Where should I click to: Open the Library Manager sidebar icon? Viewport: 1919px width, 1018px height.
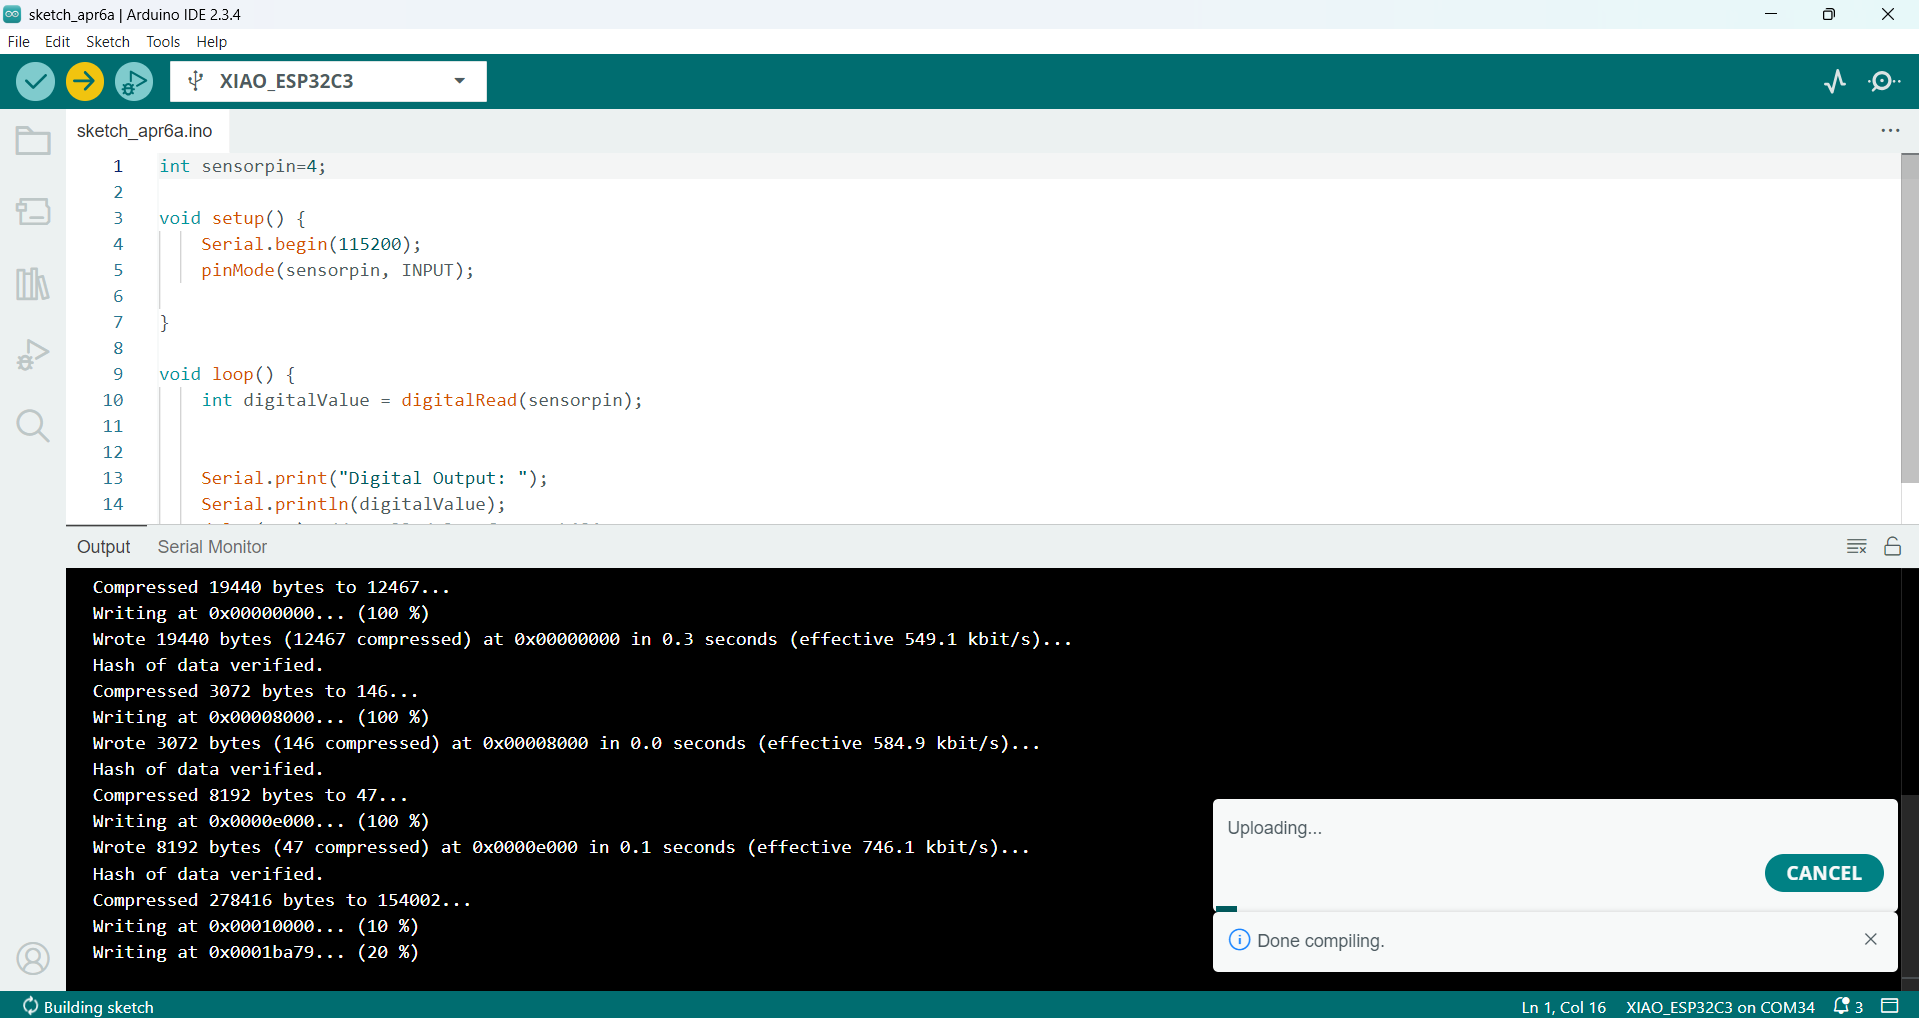[x=33, y=284]
